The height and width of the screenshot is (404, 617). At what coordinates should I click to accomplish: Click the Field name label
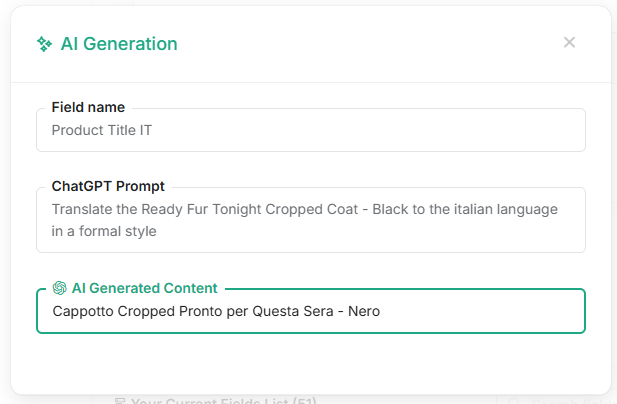(88, 107)
